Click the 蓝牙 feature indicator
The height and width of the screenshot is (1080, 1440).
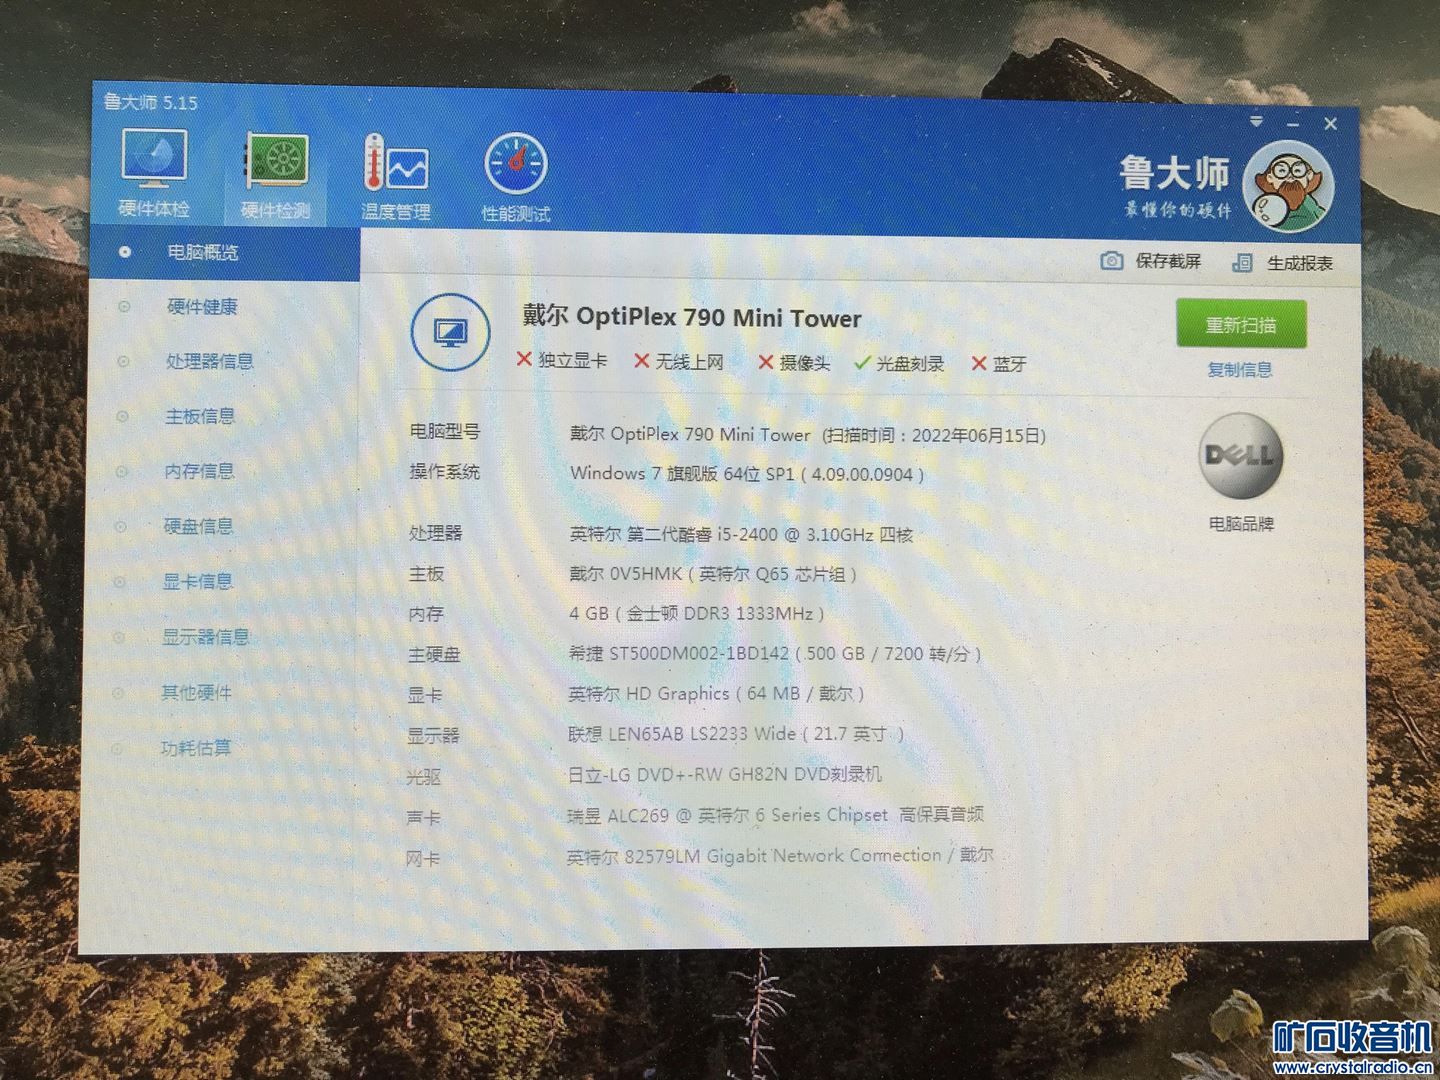(999, 364)
